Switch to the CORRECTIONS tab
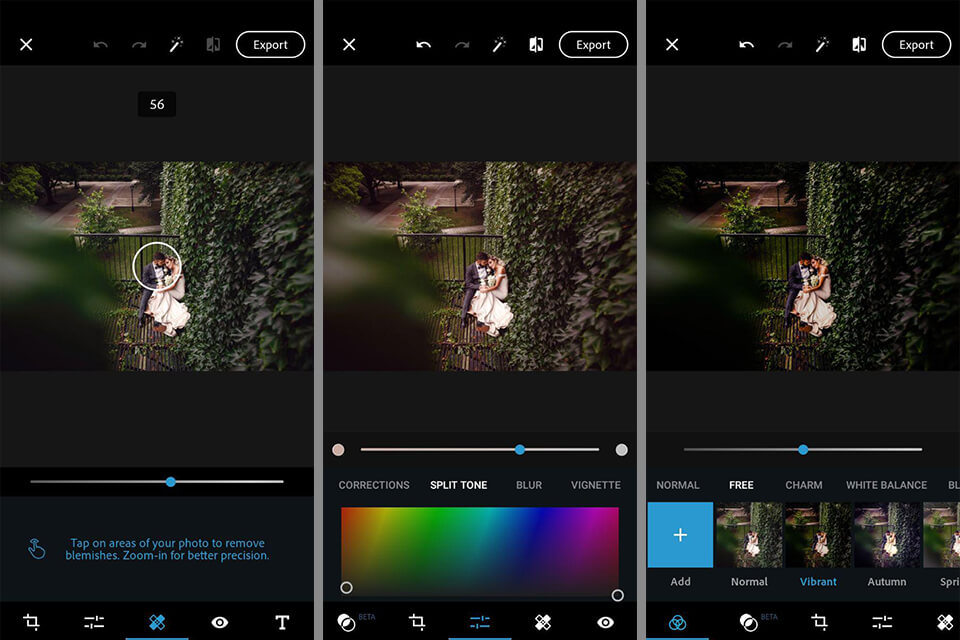Image resolution: width=960 pixels, height=640 pixels. click(x=374, y=485)
